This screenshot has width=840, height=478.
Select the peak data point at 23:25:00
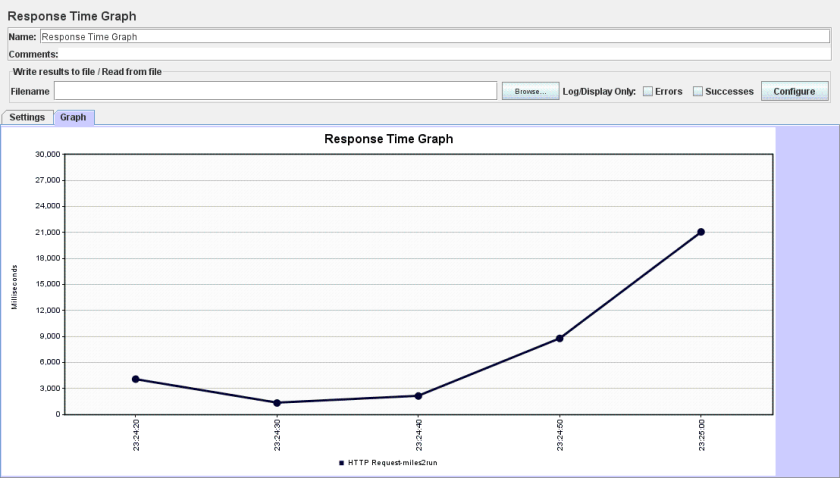tap(701, 232)
